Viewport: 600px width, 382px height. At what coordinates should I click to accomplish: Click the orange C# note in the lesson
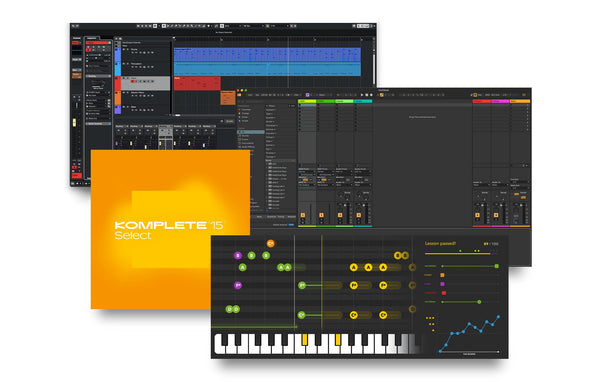[x=271, y=243]
